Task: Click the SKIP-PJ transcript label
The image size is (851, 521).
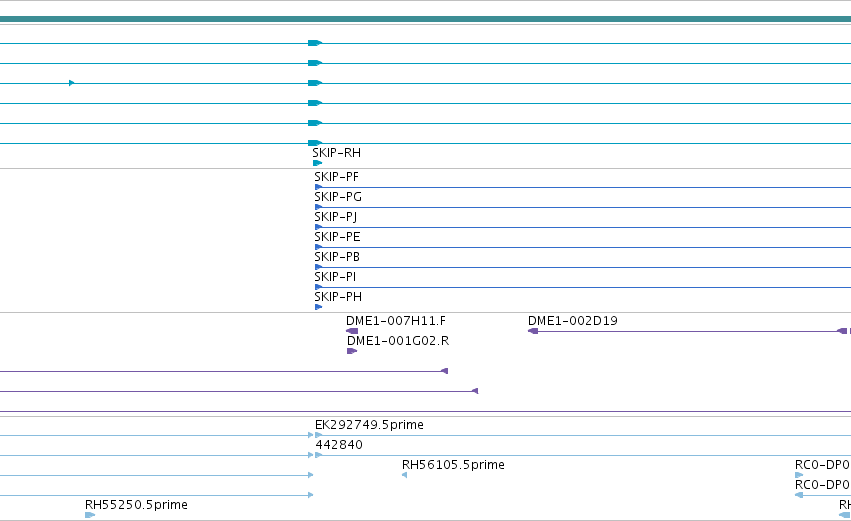Action: coord(335,217)
